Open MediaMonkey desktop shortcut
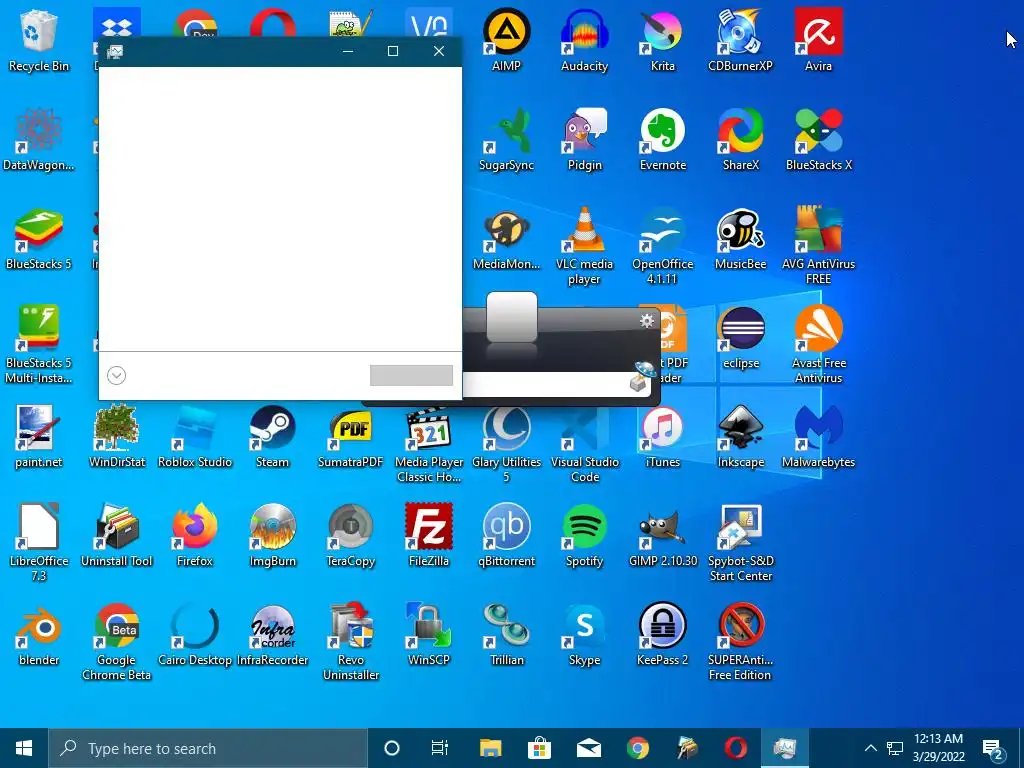 (506, 238)
